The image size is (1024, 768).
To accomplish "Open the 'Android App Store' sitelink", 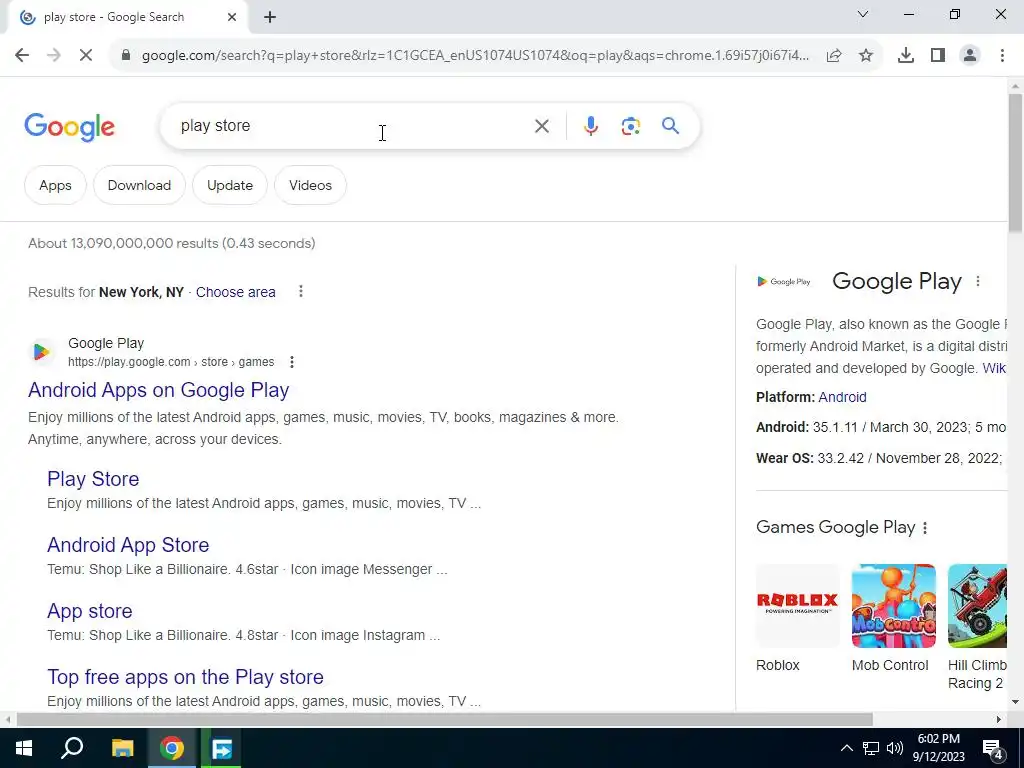I will (128, 545).
